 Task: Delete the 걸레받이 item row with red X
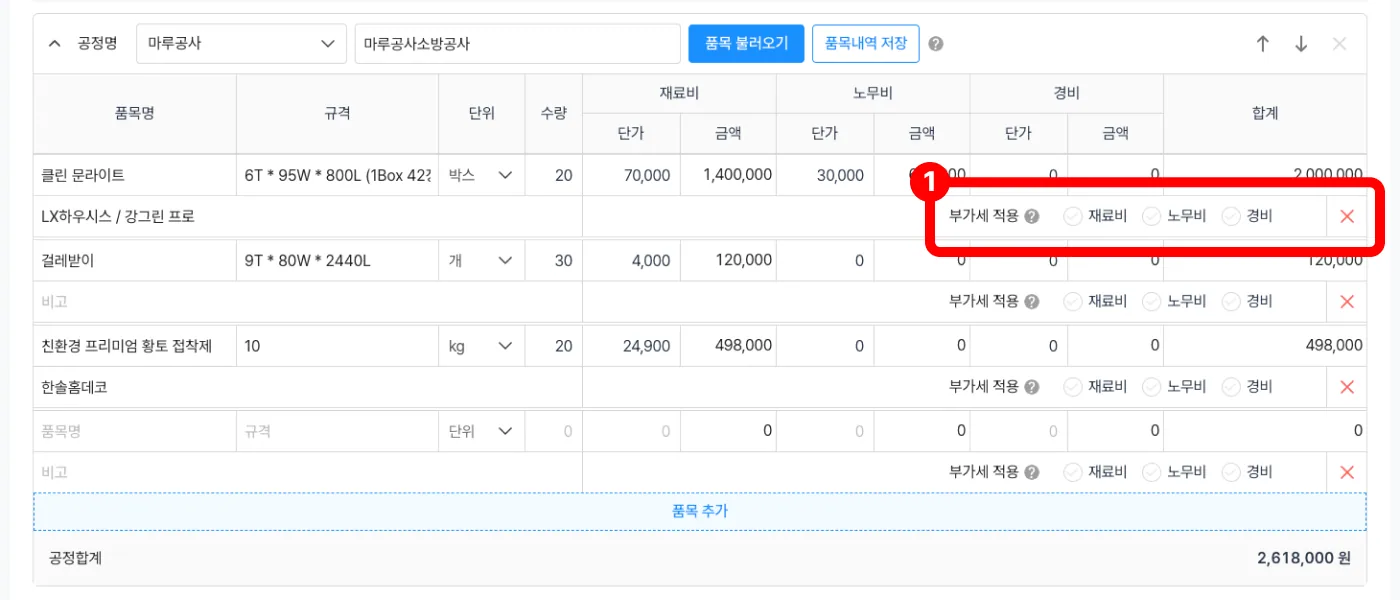coord(1347,301)
